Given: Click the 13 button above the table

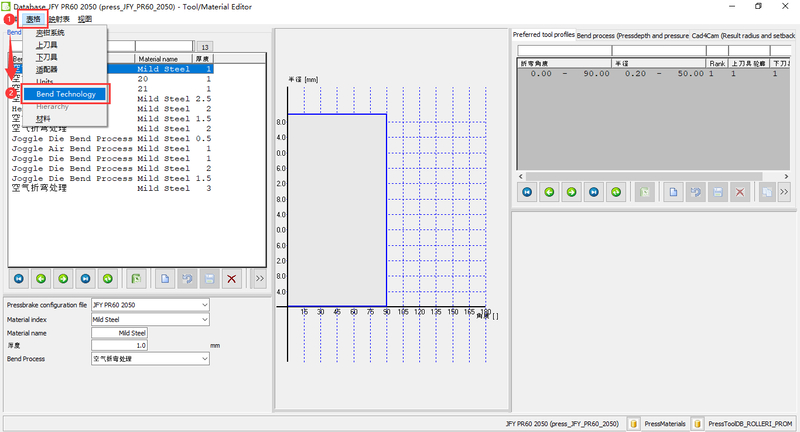Looking at the screenshot, I should [x=203, y=47].
